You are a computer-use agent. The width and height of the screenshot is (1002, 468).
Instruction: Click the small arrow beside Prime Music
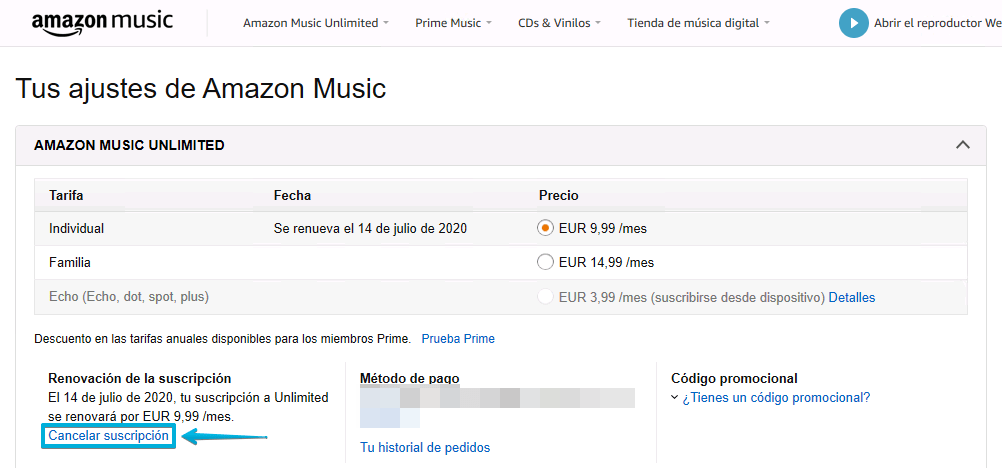489,23
